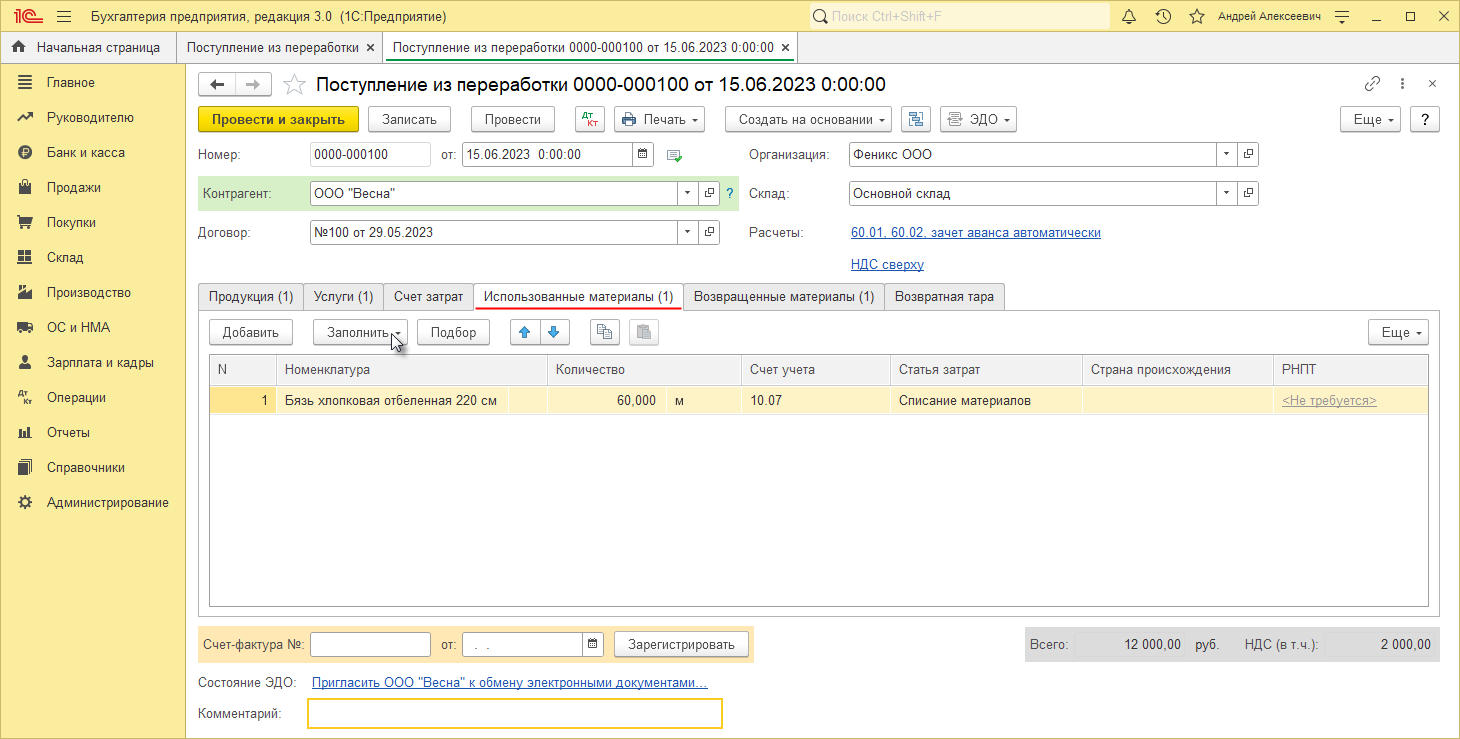The image size is (1460, 739).
Task: Switch to Возвратная тара tab
Action: coord(944,297)
